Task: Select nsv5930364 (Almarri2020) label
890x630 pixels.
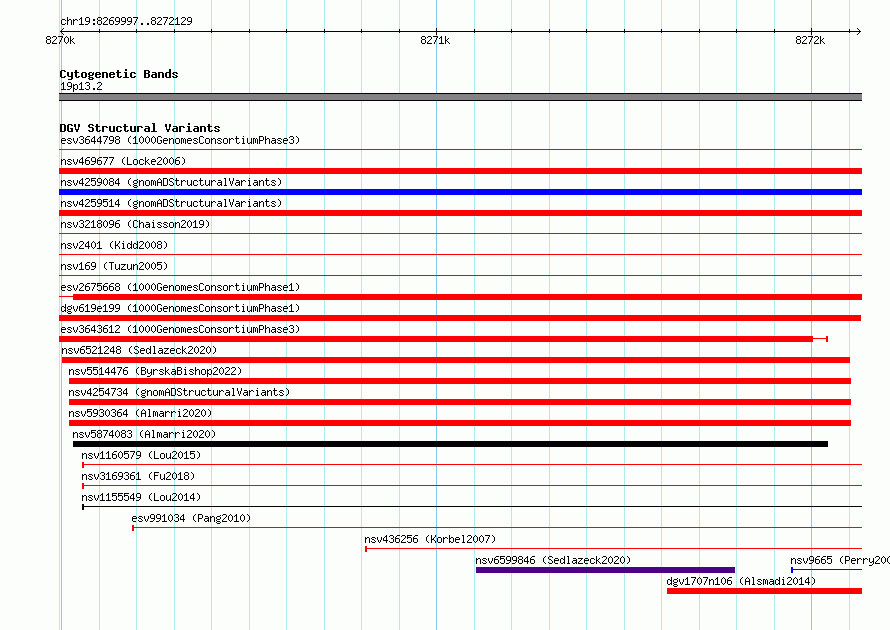Action: [140, 413]
